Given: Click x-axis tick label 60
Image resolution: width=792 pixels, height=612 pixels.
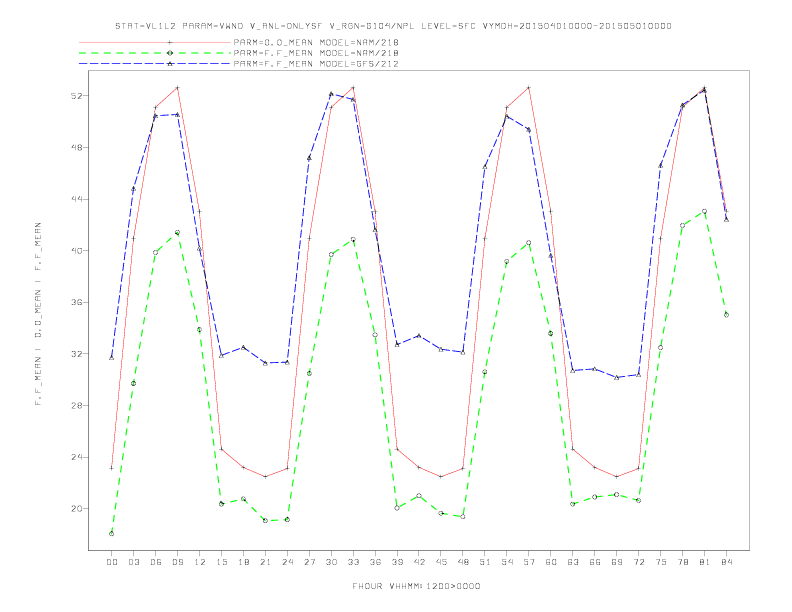Looking at the screenshot, I should pos(551,562).
